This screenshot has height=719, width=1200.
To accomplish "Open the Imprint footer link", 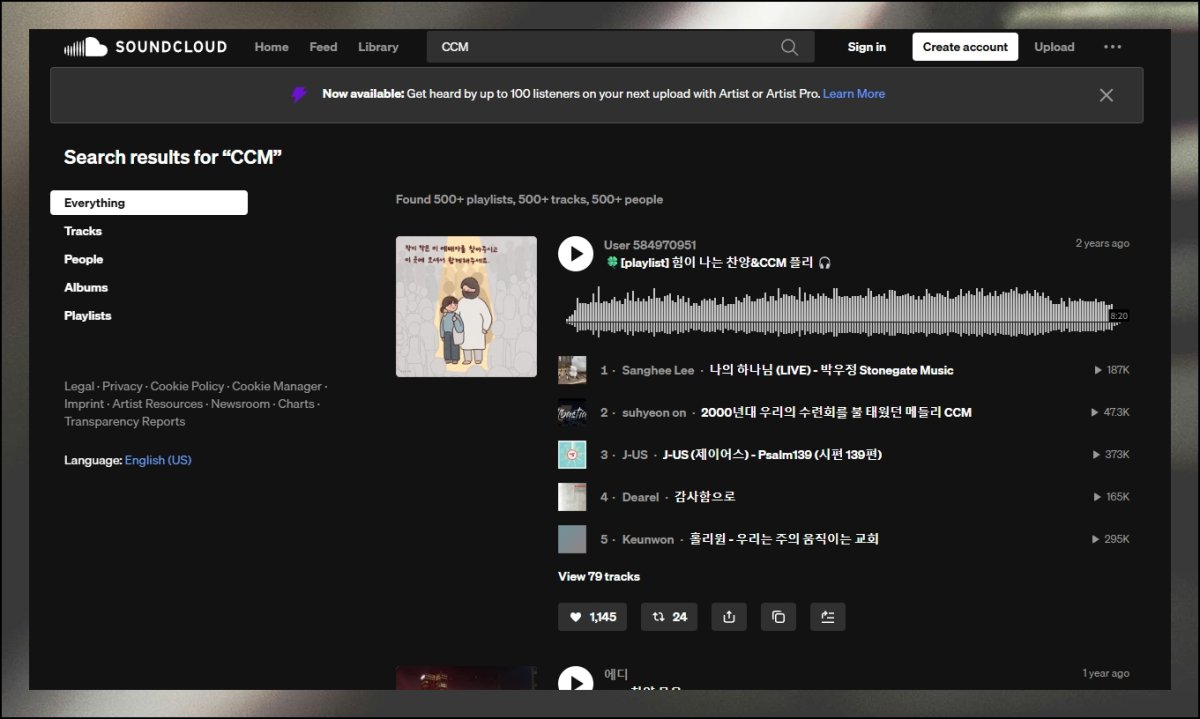I will coord(84,404).
